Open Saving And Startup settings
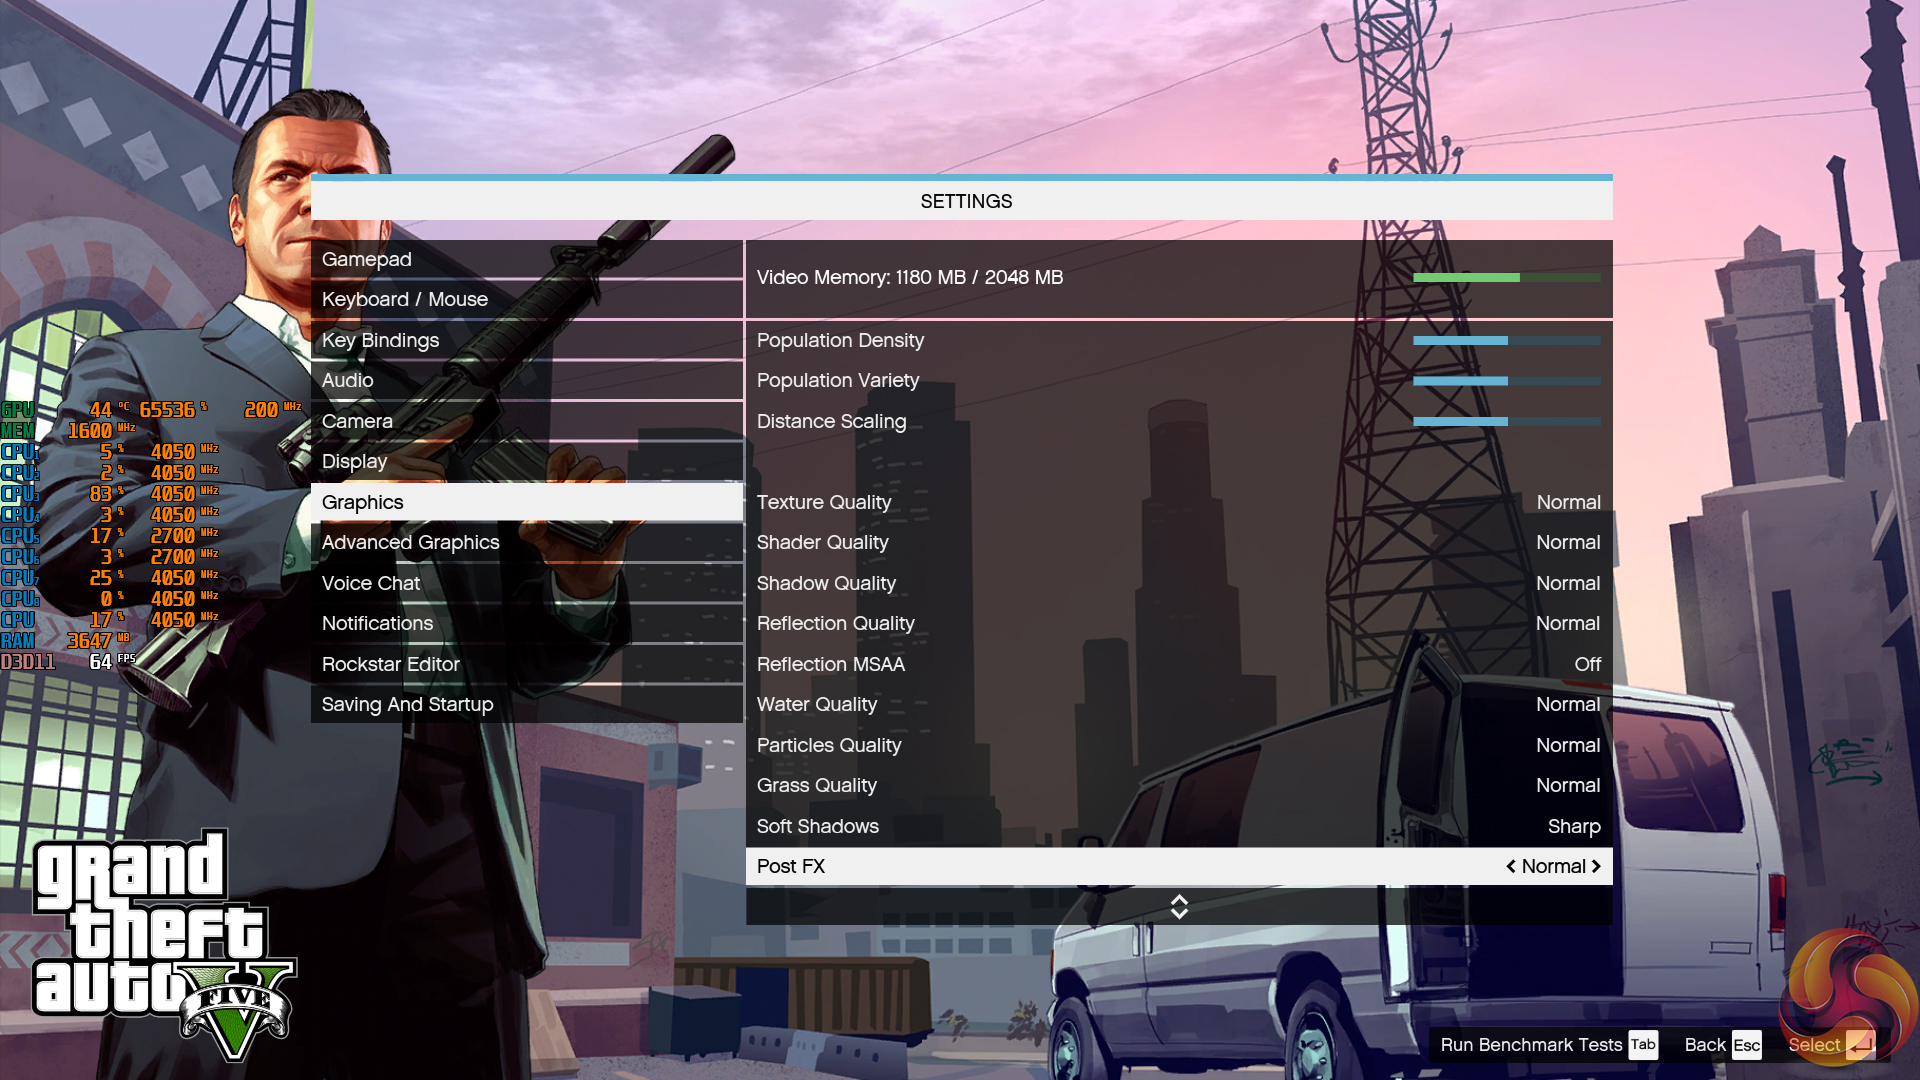The width and height of the screenshot is (1920, 1080). coord(407,704)
